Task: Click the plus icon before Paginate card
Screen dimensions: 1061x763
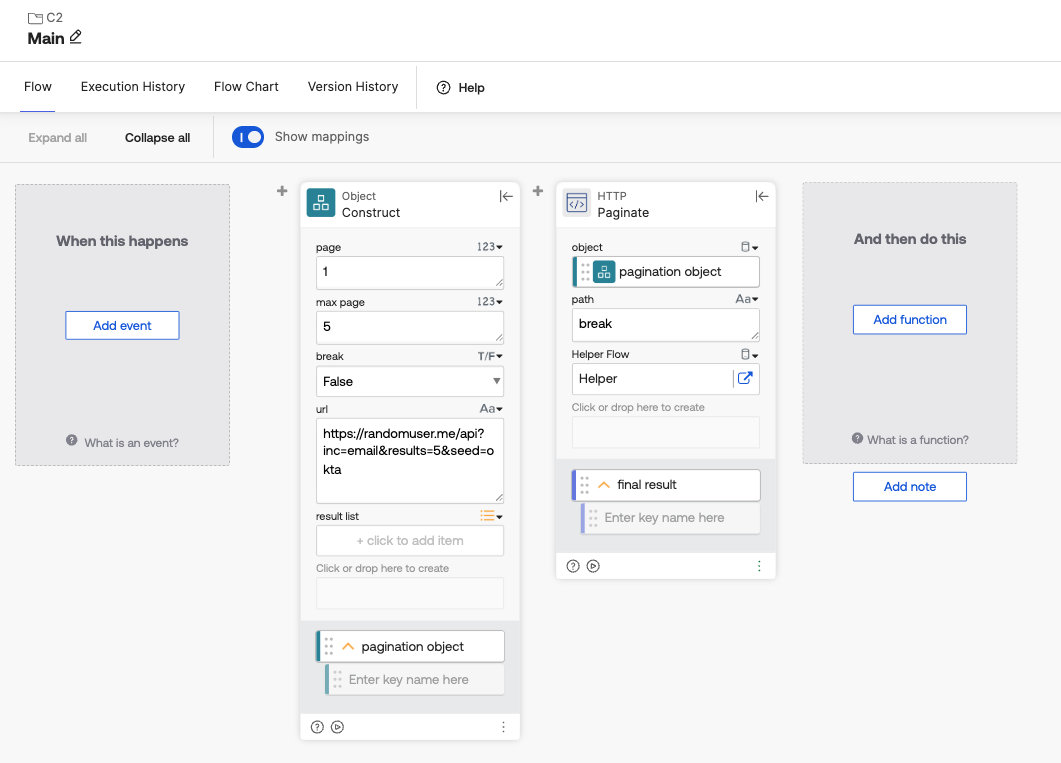Action: click(538, 191)
